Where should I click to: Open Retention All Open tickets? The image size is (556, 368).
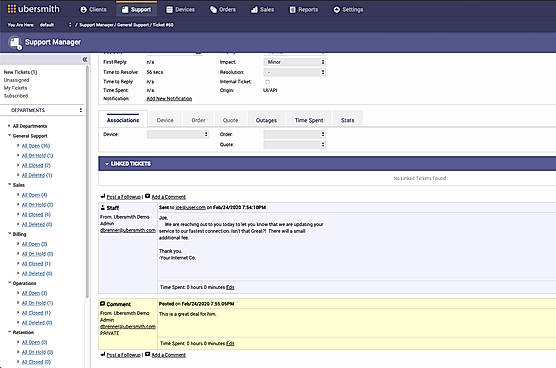[34, 342]
